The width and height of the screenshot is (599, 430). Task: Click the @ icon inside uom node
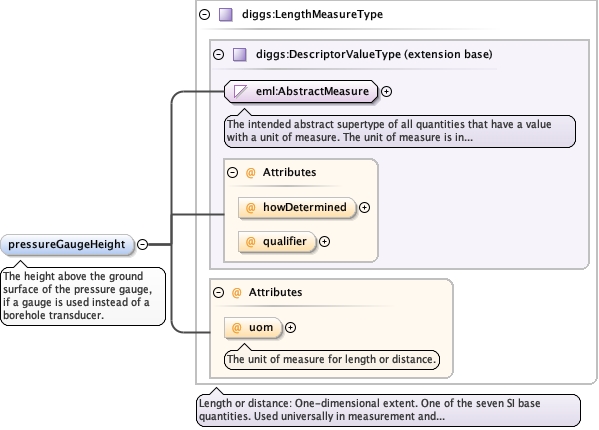pyautogui.click(x=236, y=328)
